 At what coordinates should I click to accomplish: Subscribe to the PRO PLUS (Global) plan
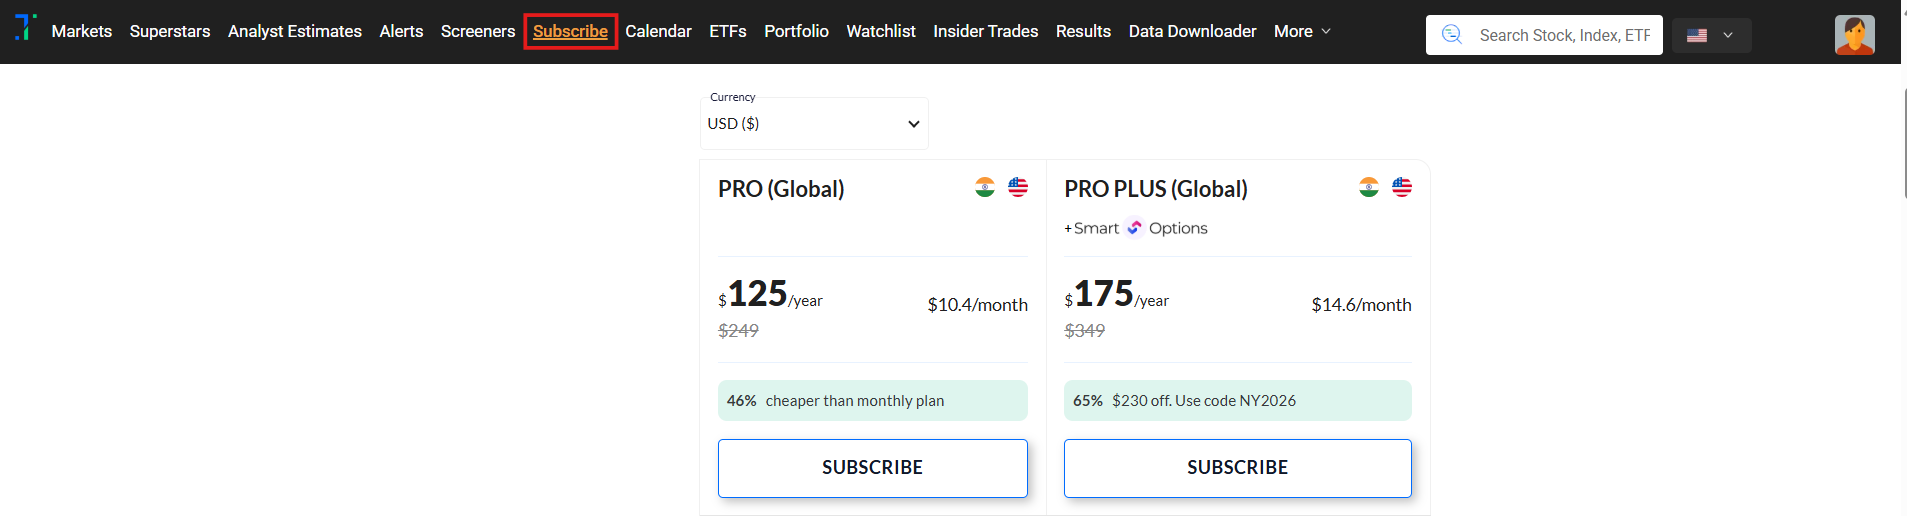(1237, 467)
